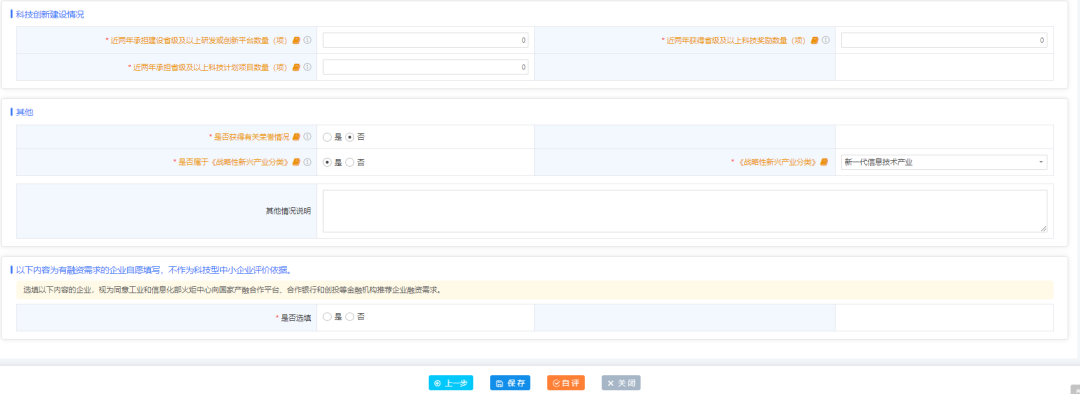The height and width of the screenshot is (394, 1080).
Task: Focus the 研发或创新平台数量 input field
Action: (426, 40)
